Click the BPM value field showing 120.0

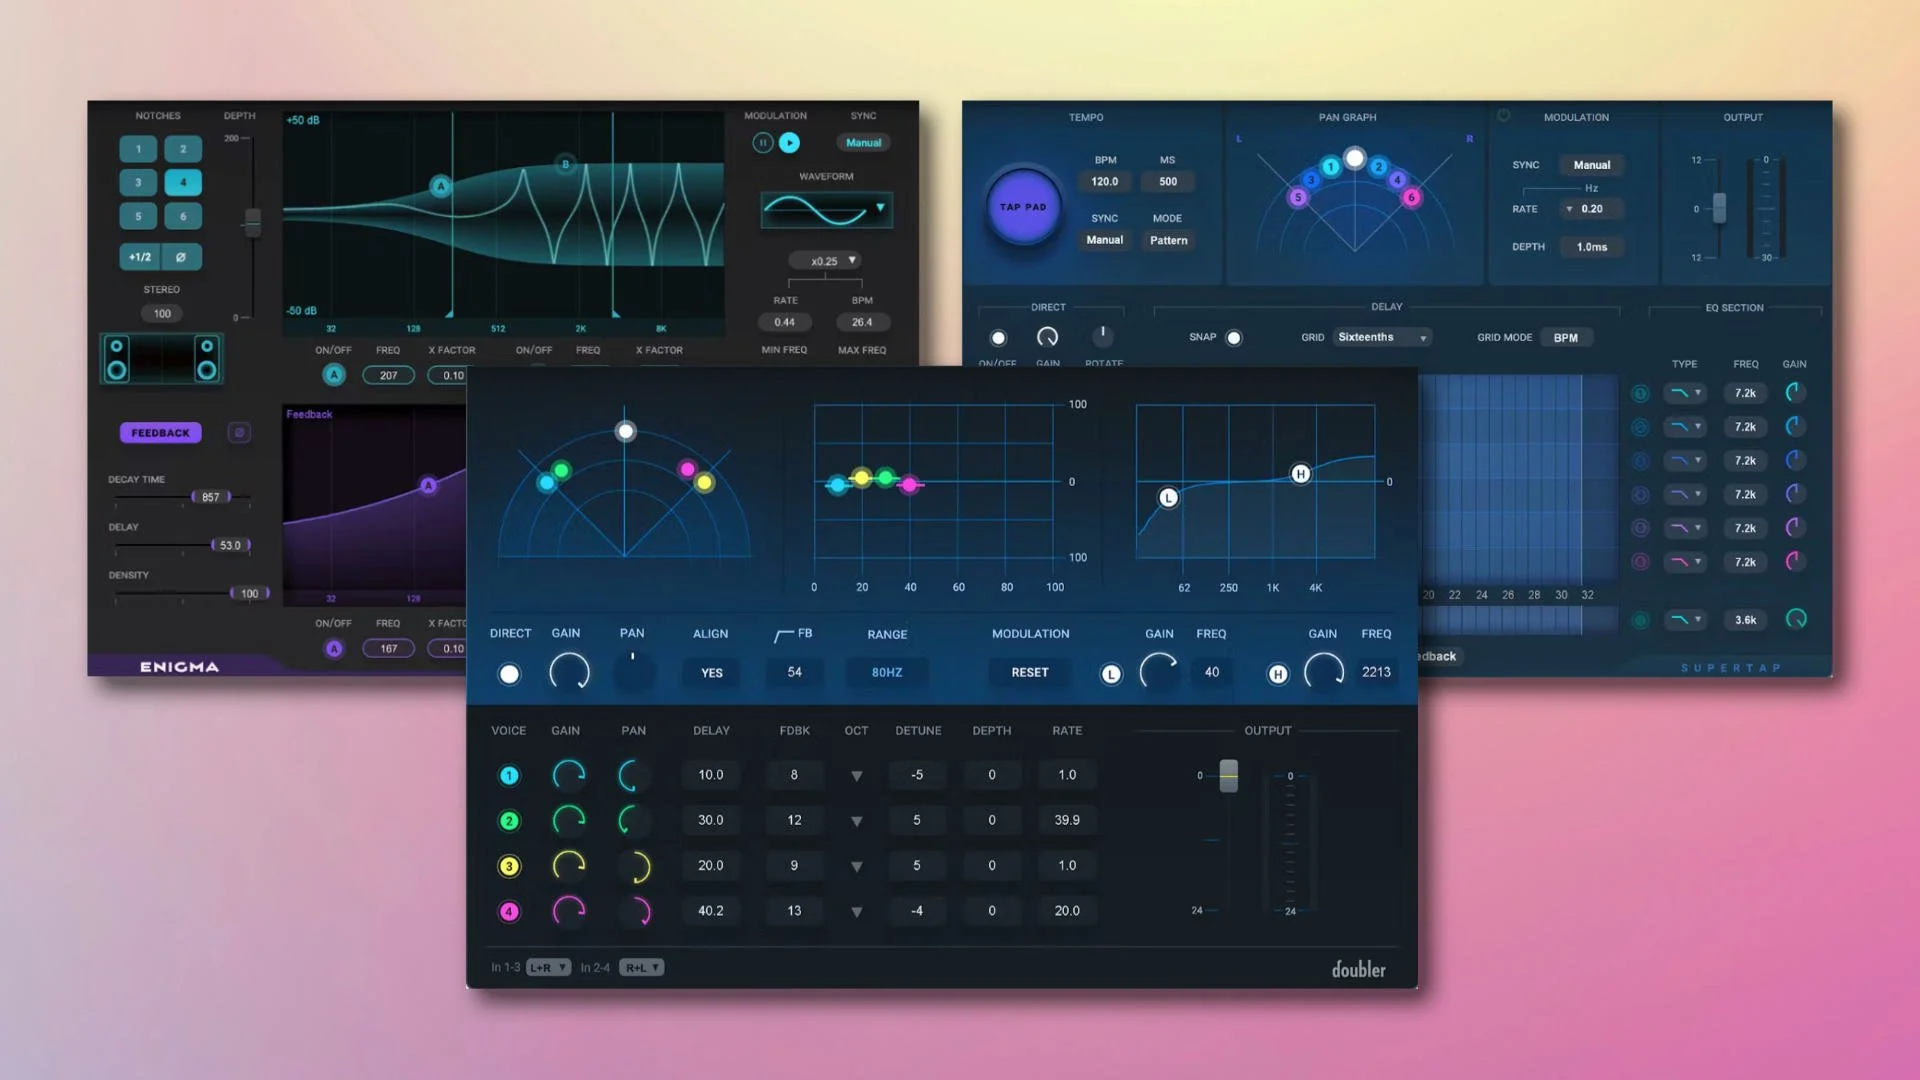point(1104,181)
